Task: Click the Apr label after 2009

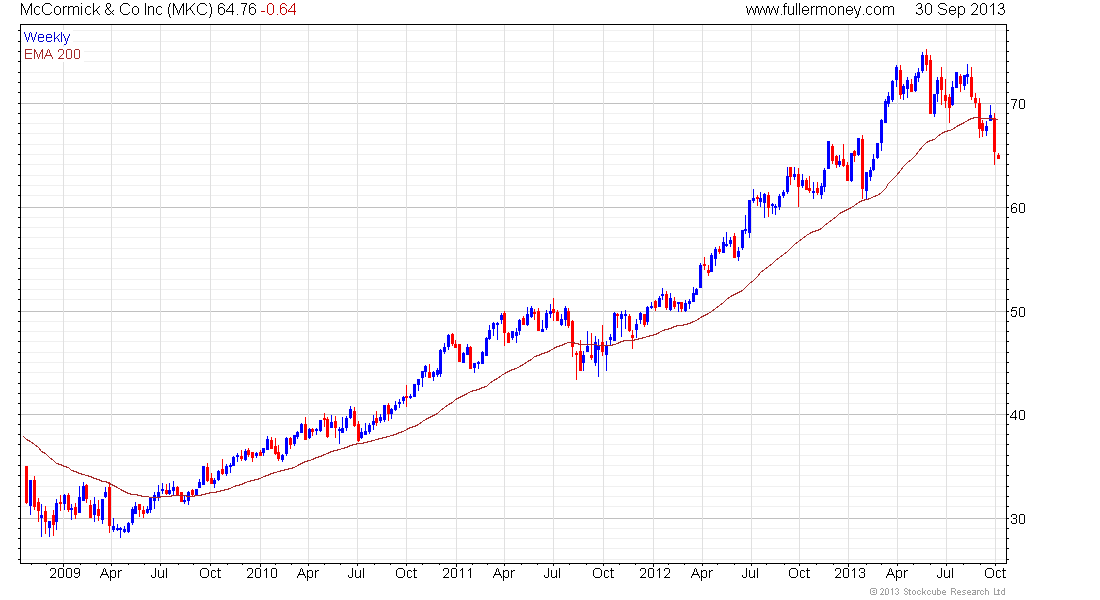Action: (x=111, y=573)
